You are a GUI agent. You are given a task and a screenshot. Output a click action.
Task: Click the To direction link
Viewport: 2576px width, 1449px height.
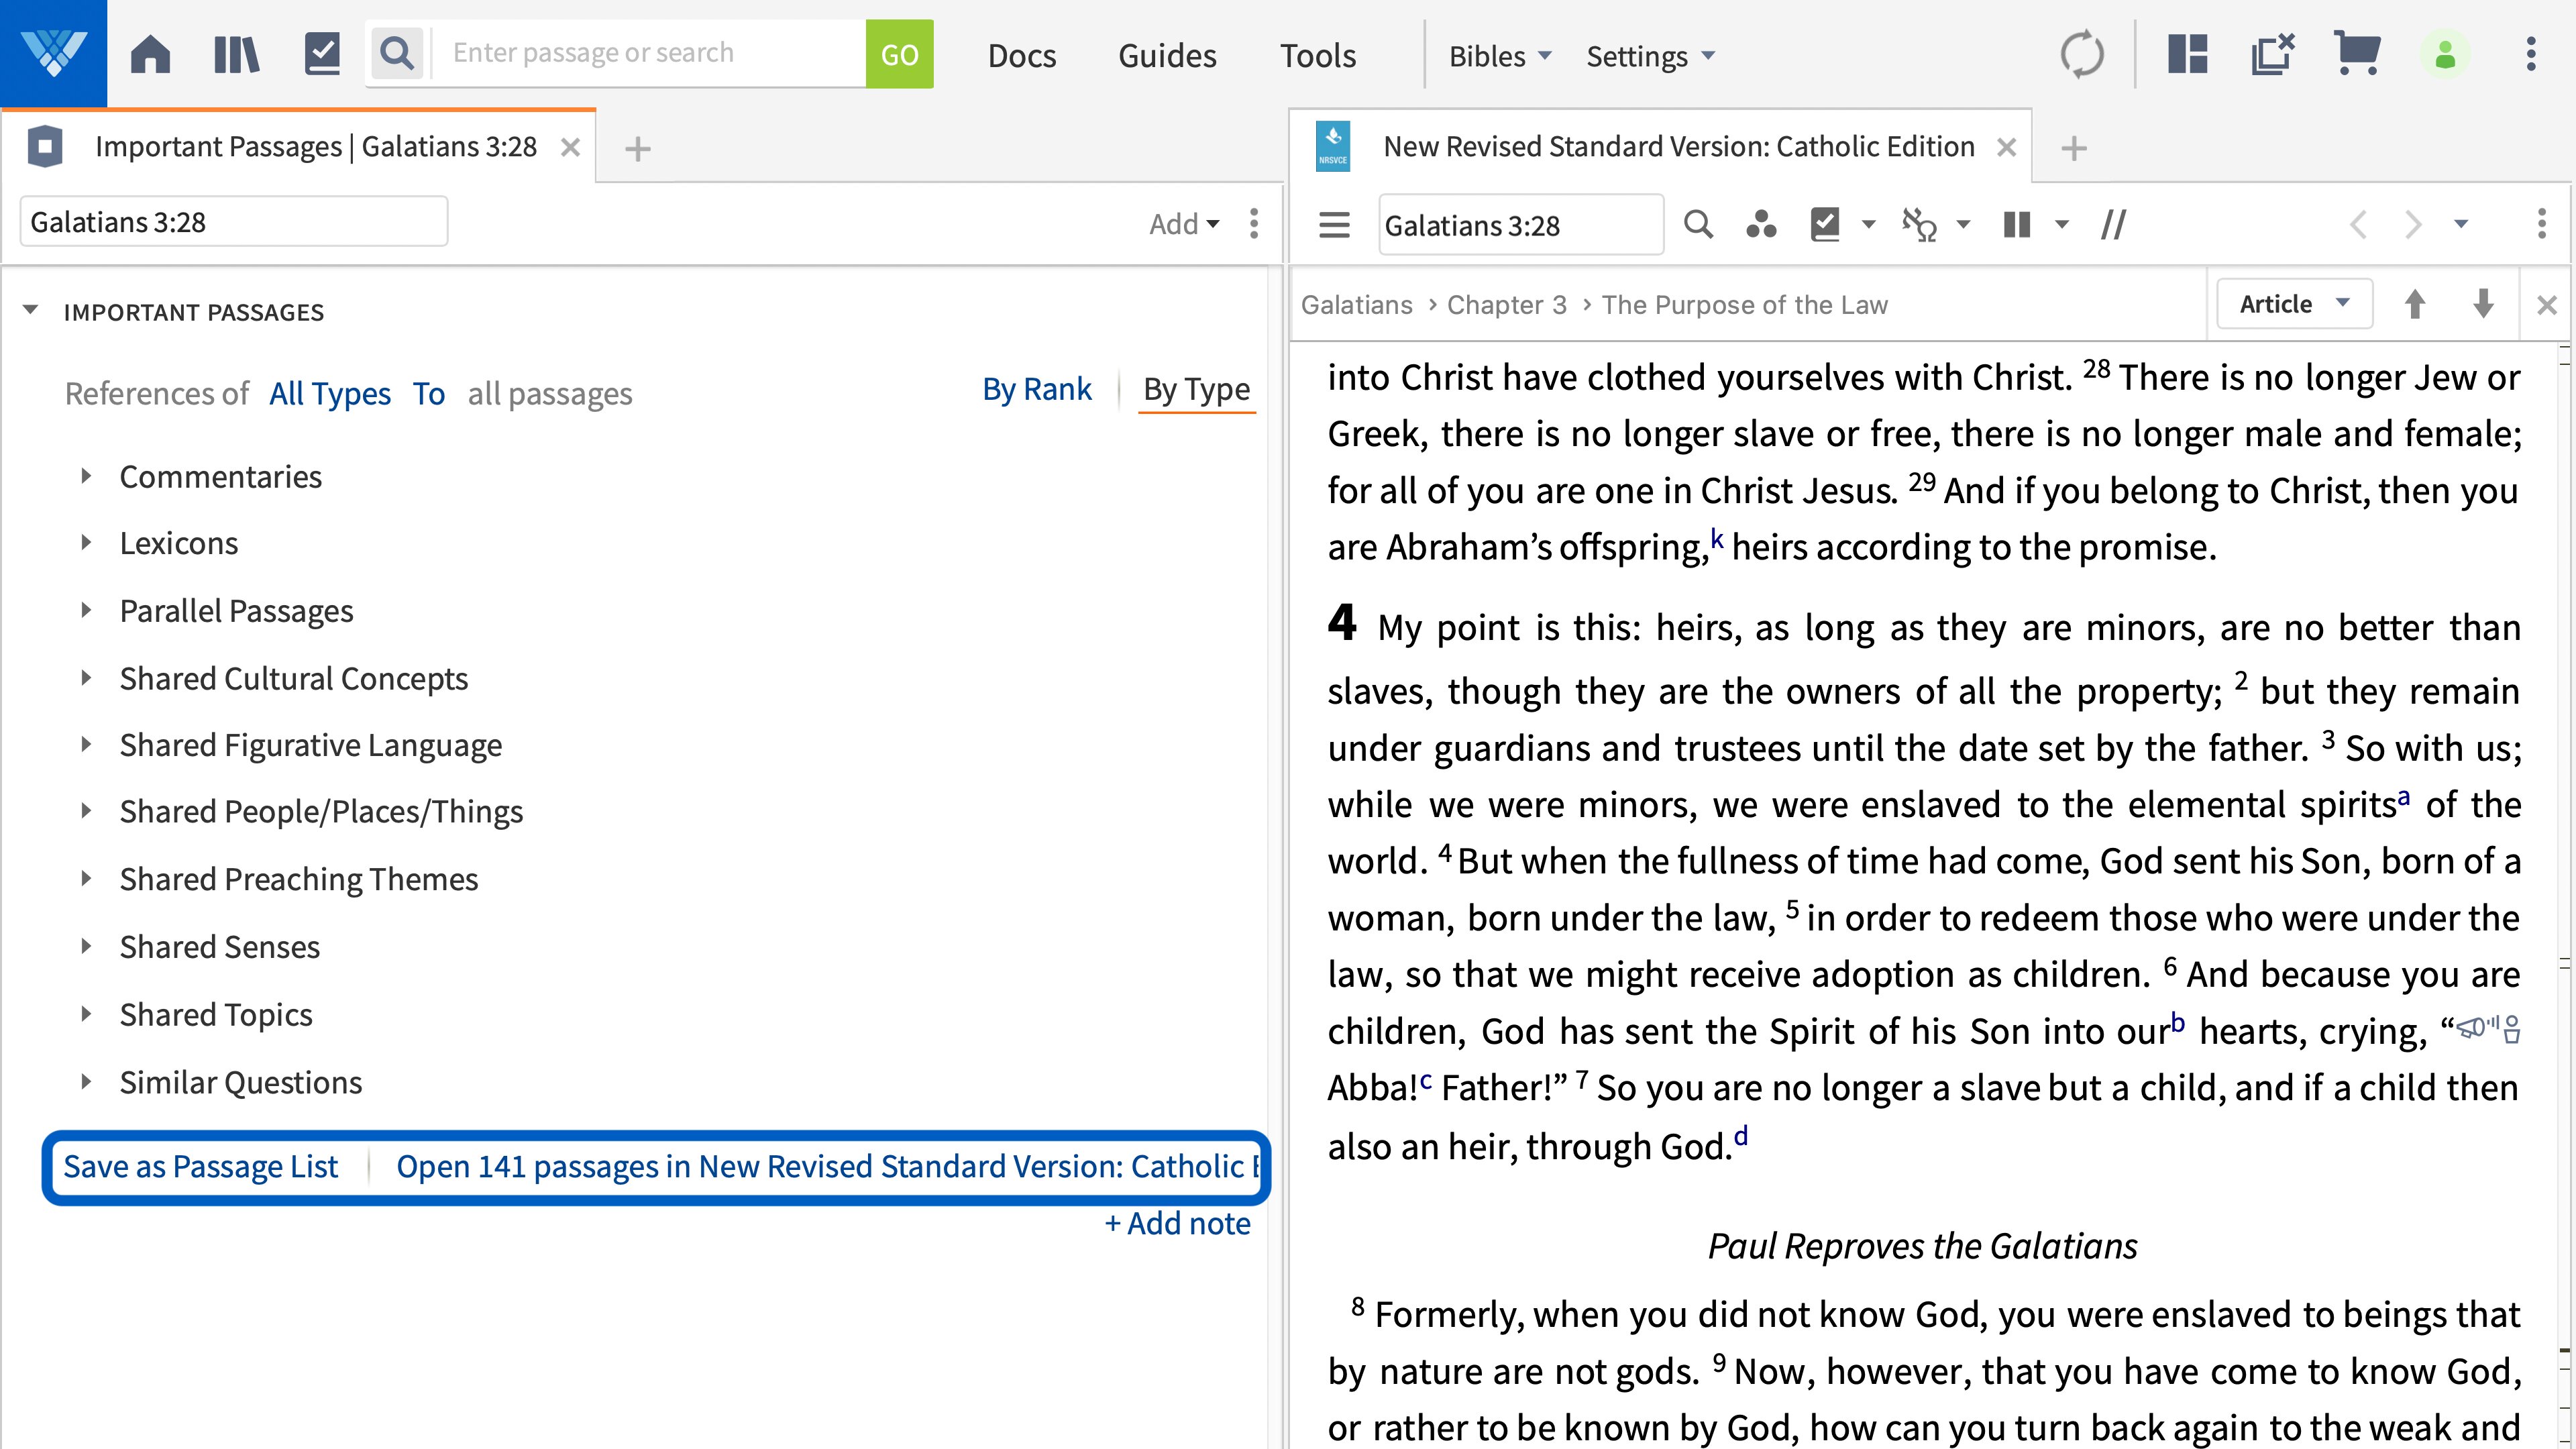429,394
